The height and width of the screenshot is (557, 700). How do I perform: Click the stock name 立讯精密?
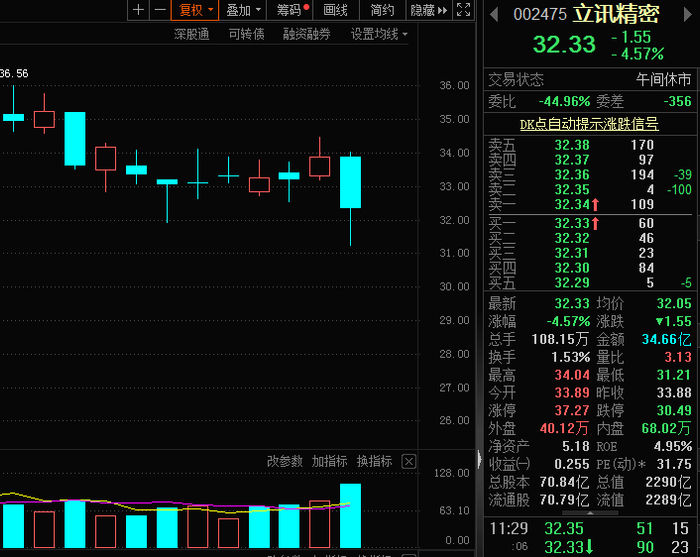click(616, 14)
